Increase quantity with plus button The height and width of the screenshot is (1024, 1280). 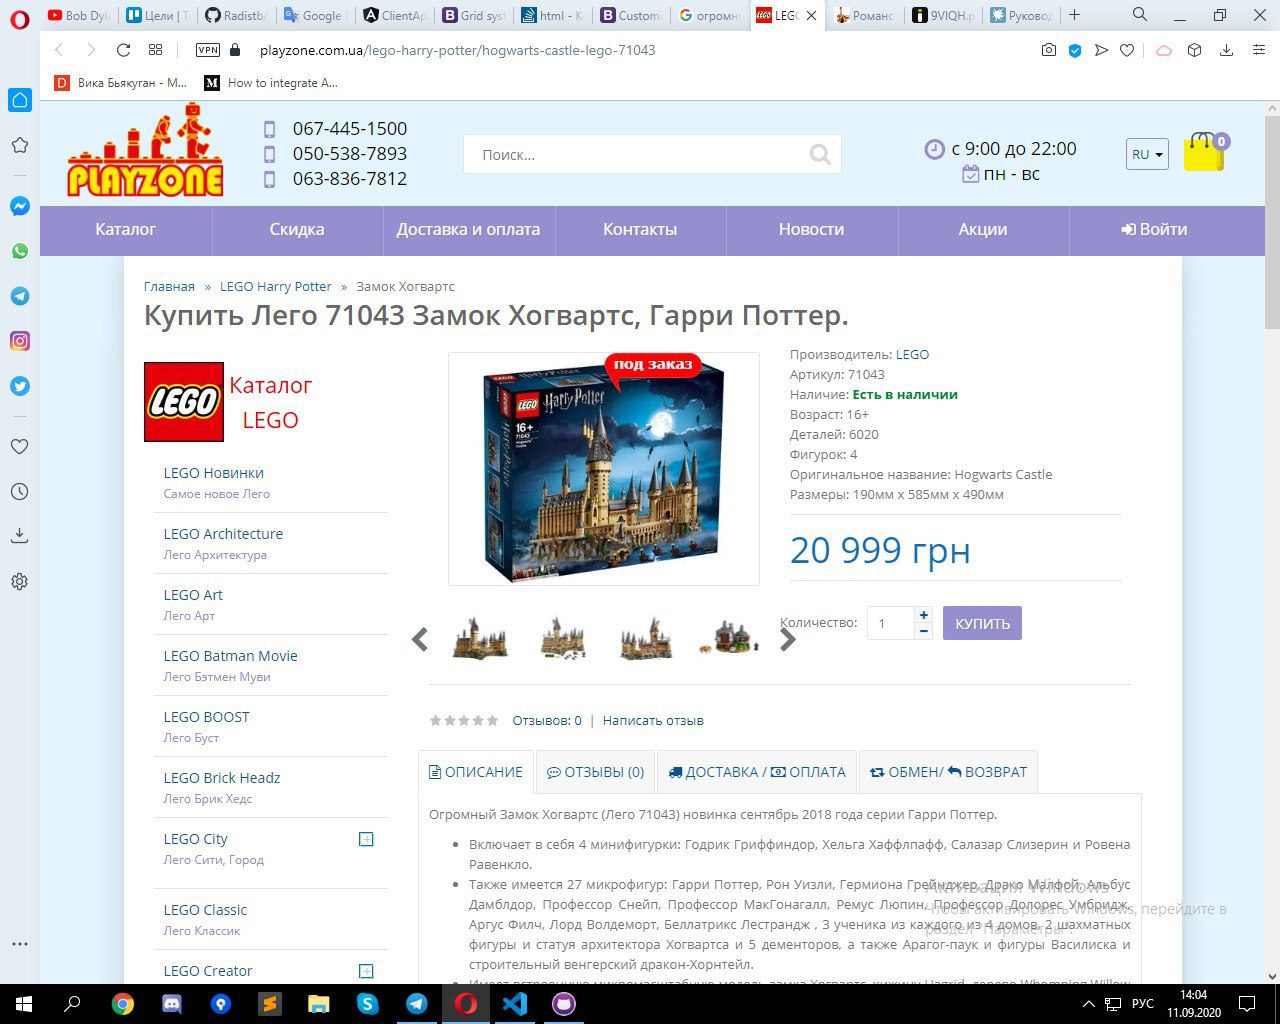pos(924,615)
